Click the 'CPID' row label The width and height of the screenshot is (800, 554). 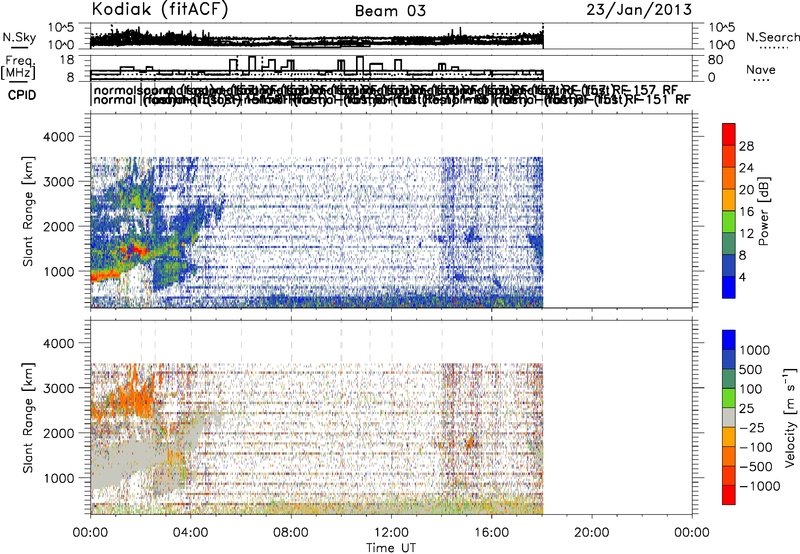(22, 95)
